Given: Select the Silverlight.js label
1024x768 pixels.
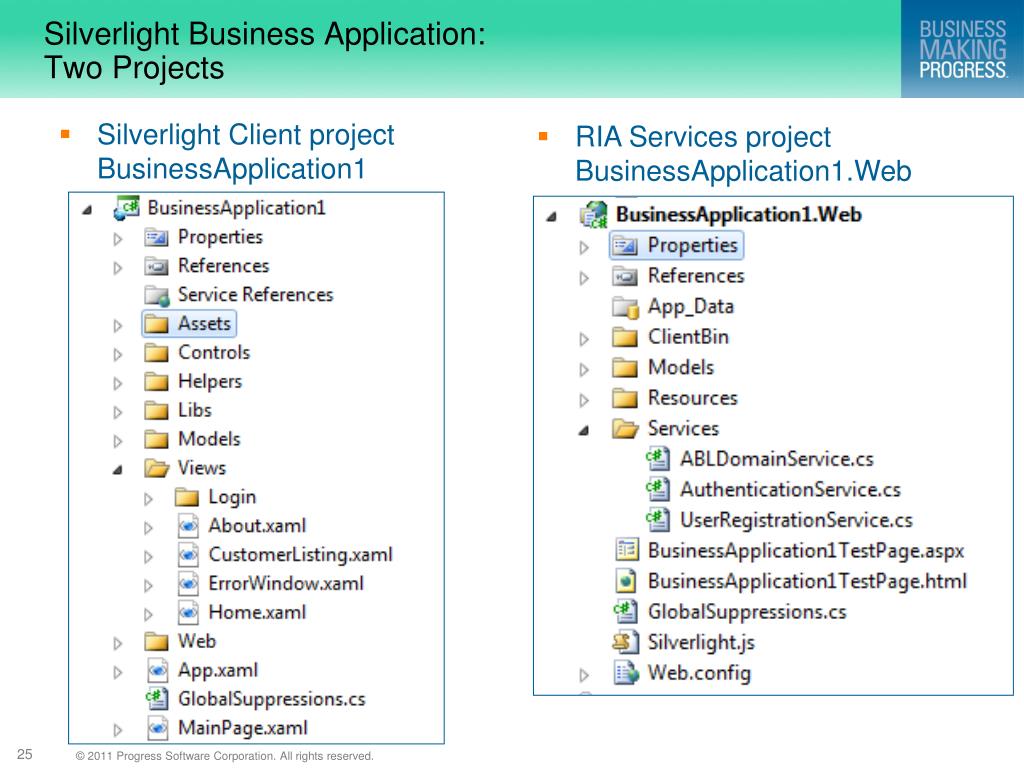Looking at the screenshot, I should click(701, 643).
